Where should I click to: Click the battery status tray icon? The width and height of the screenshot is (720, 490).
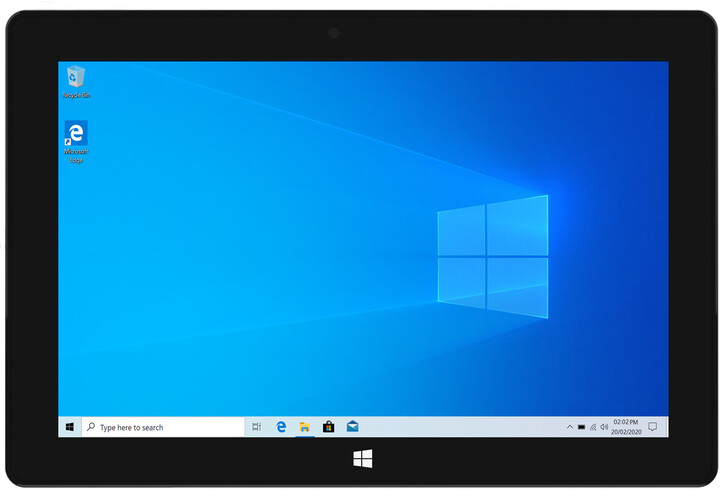[581, 427]
